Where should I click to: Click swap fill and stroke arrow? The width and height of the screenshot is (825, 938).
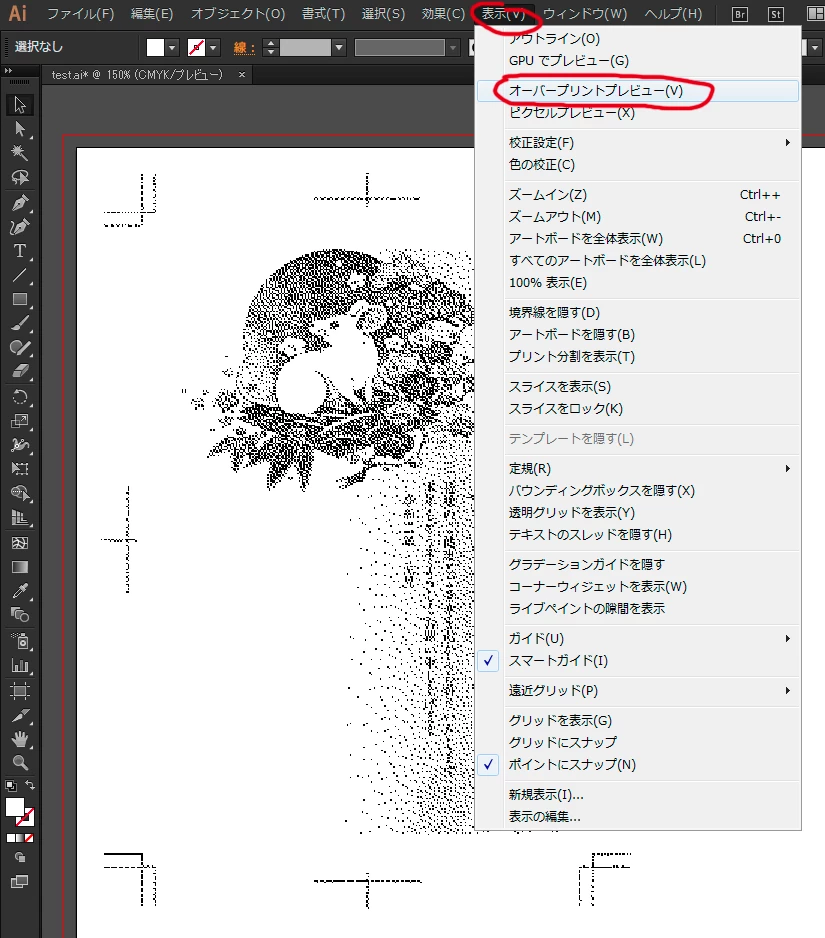coord(30,785)
